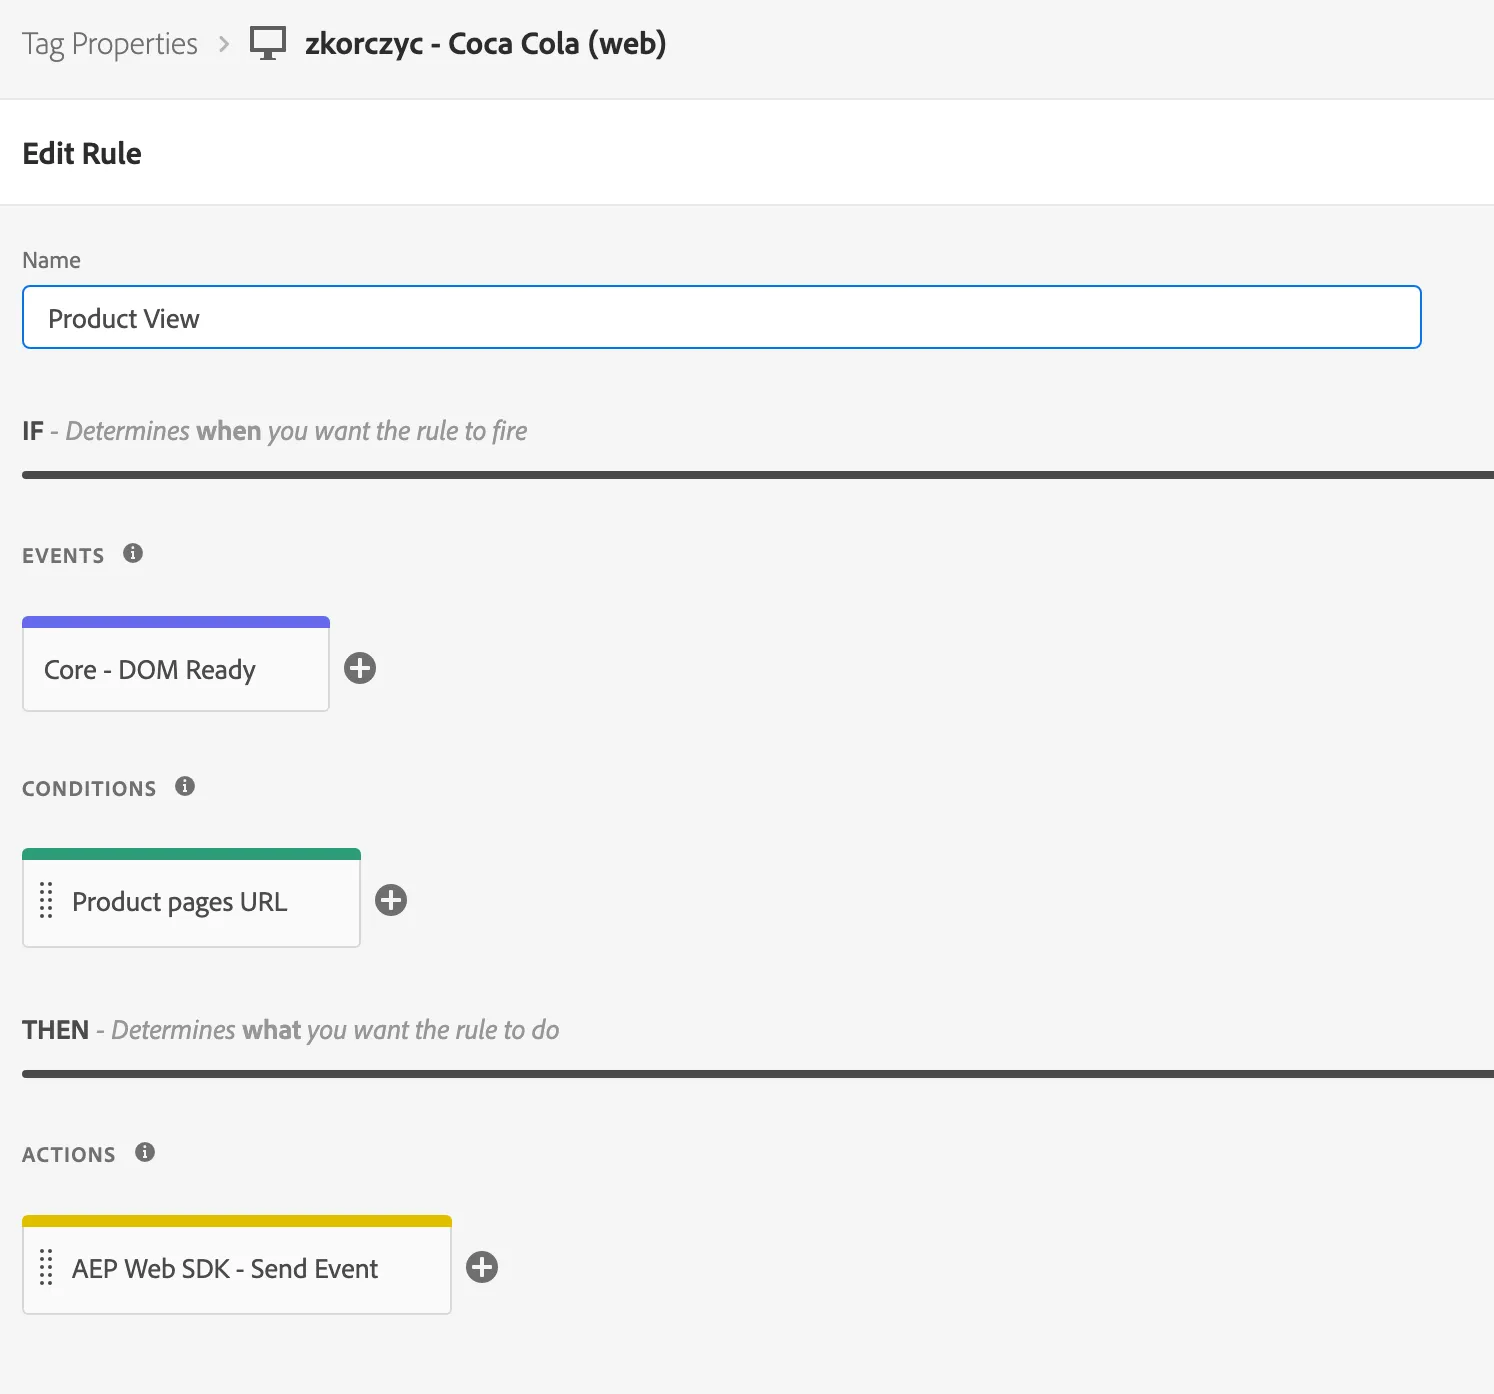Image resolution: width=1494 pixels, height=1394 pixels.
Task: Go to Tag Properties breadcrumb
Action: (x=110, y=44)
